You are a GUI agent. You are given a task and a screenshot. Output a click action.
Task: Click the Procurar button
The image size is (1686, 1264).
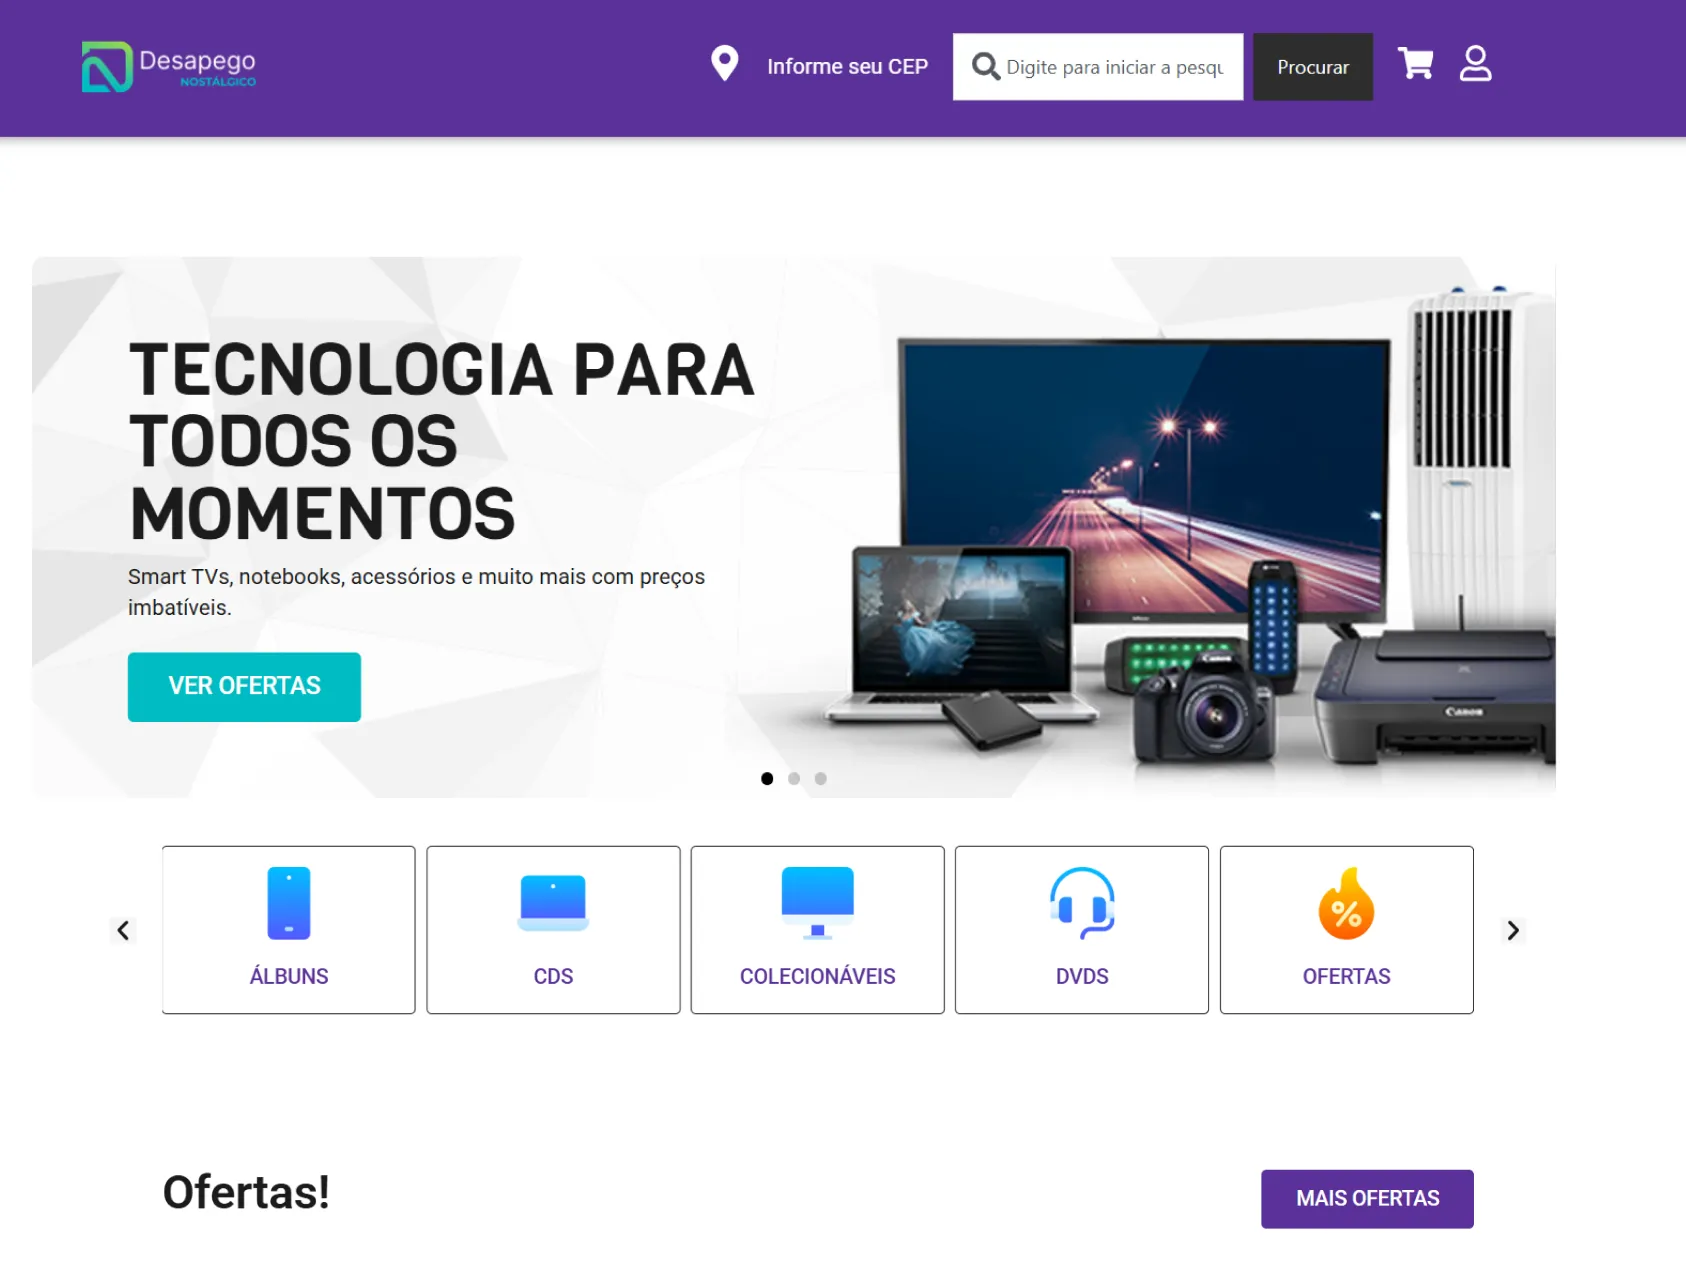click(x=1313, y=67)
